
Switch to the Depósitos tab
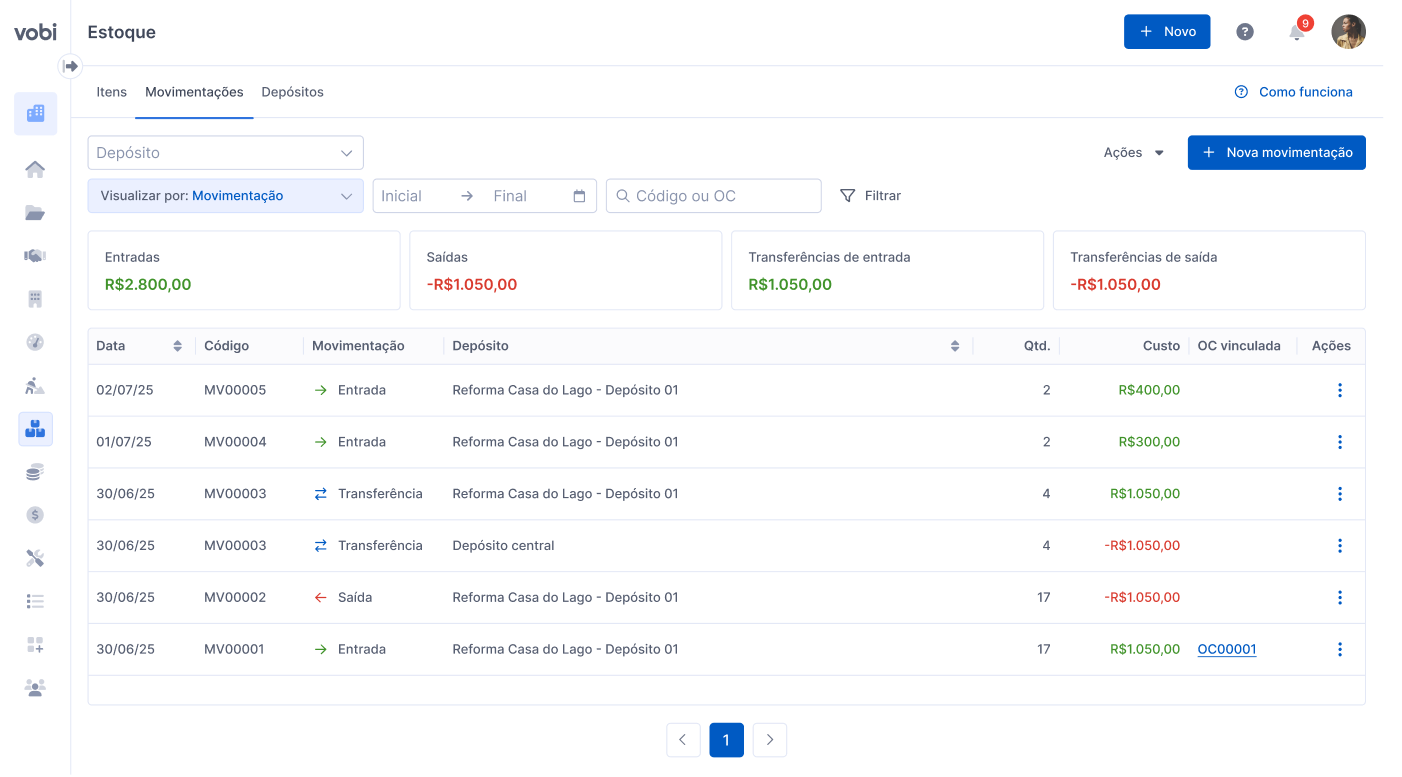292,92
